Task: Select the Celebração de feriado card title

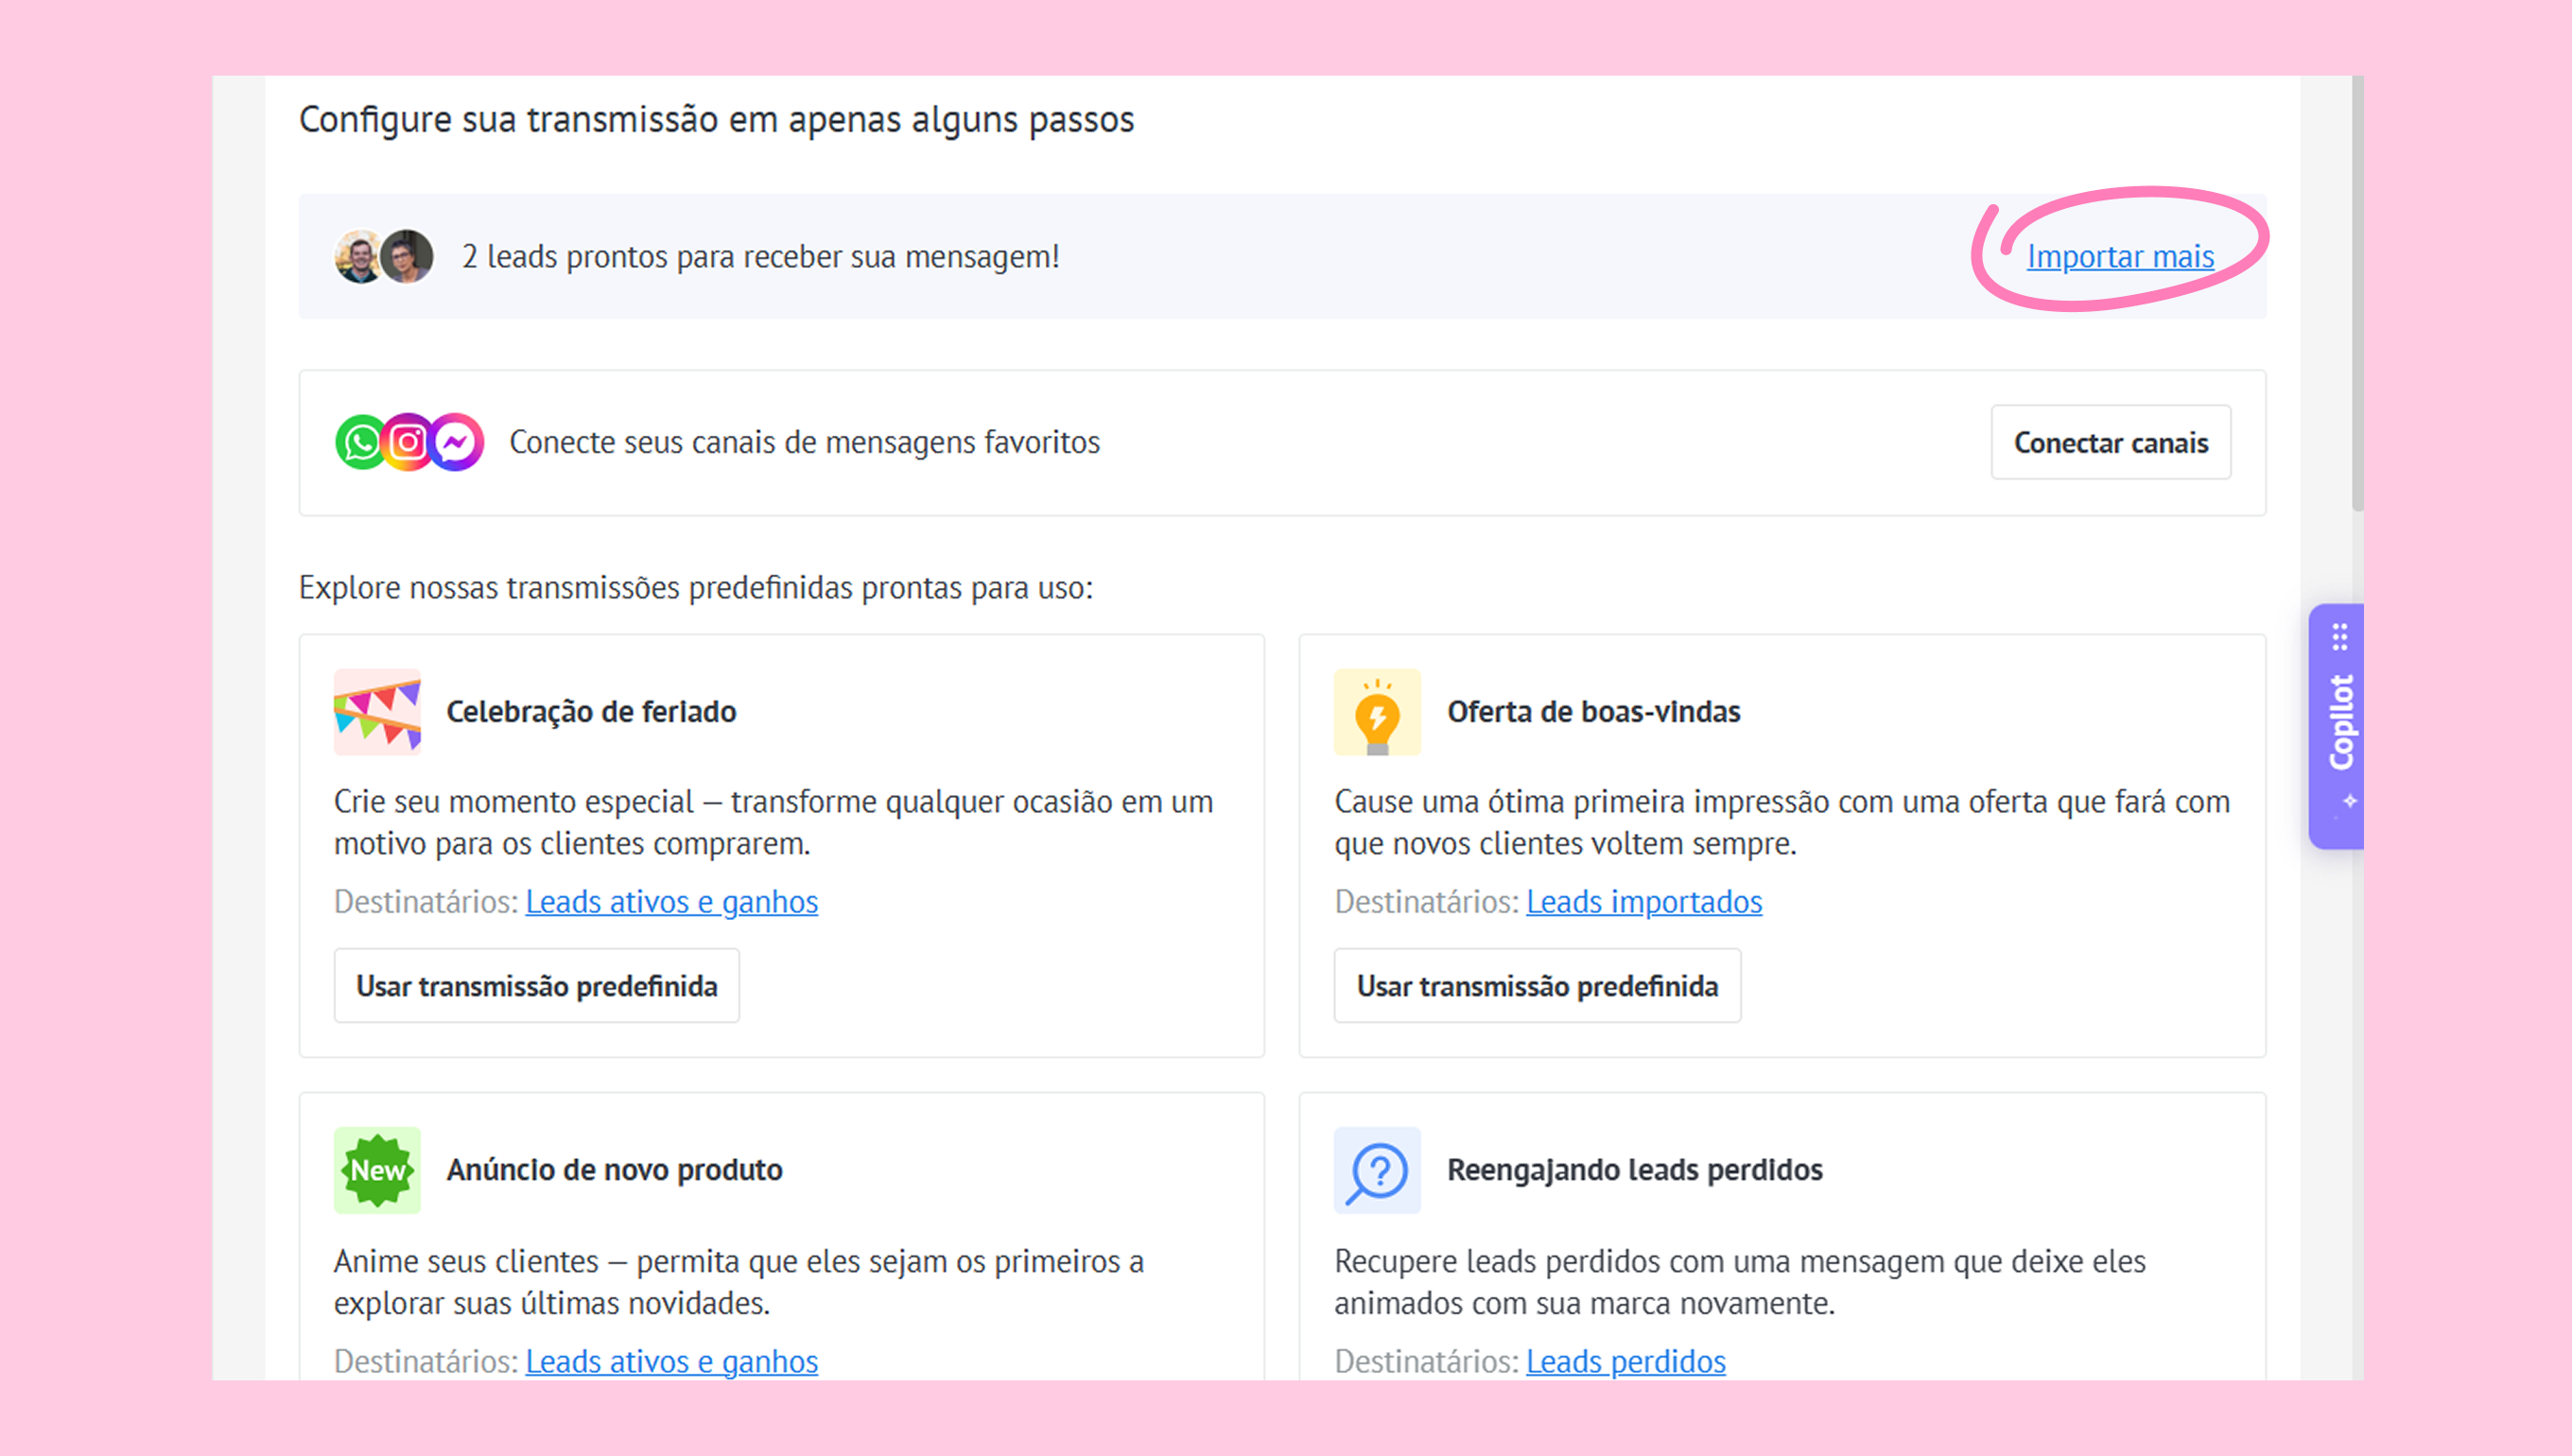Action: pos(591,712)
